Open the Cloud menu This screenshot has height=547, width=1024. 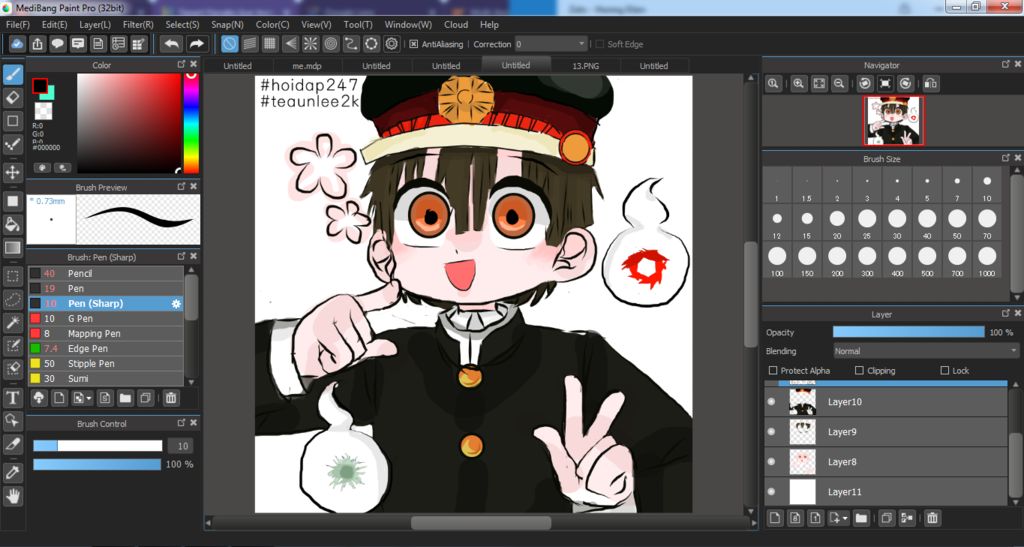(456, 25)
